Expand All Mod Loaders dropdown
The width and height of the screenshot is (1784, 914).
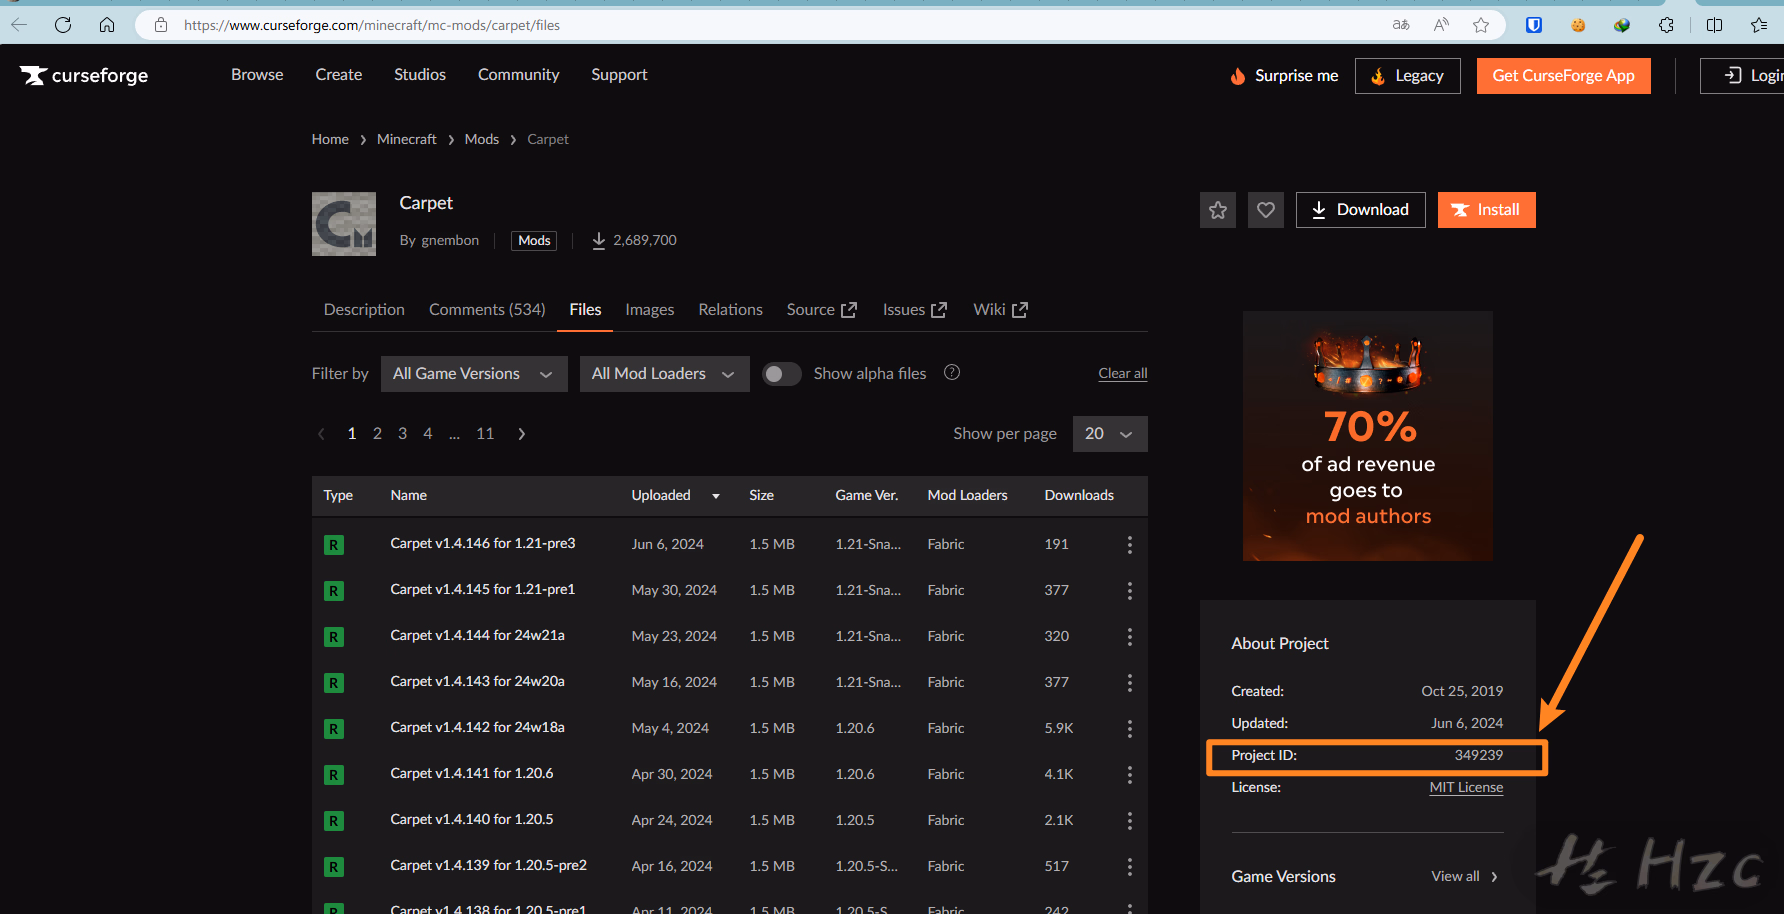click(x=665, y=374)
